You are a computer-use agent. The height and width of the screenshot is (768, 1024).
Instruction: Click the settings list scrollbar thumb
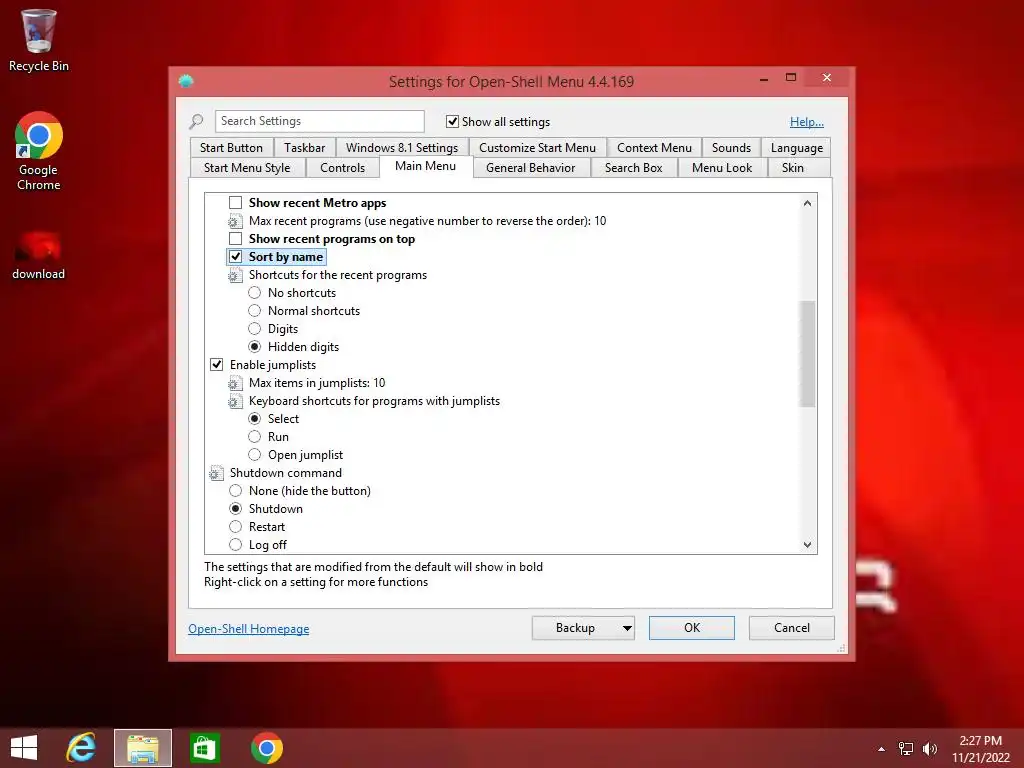[808, 354]
